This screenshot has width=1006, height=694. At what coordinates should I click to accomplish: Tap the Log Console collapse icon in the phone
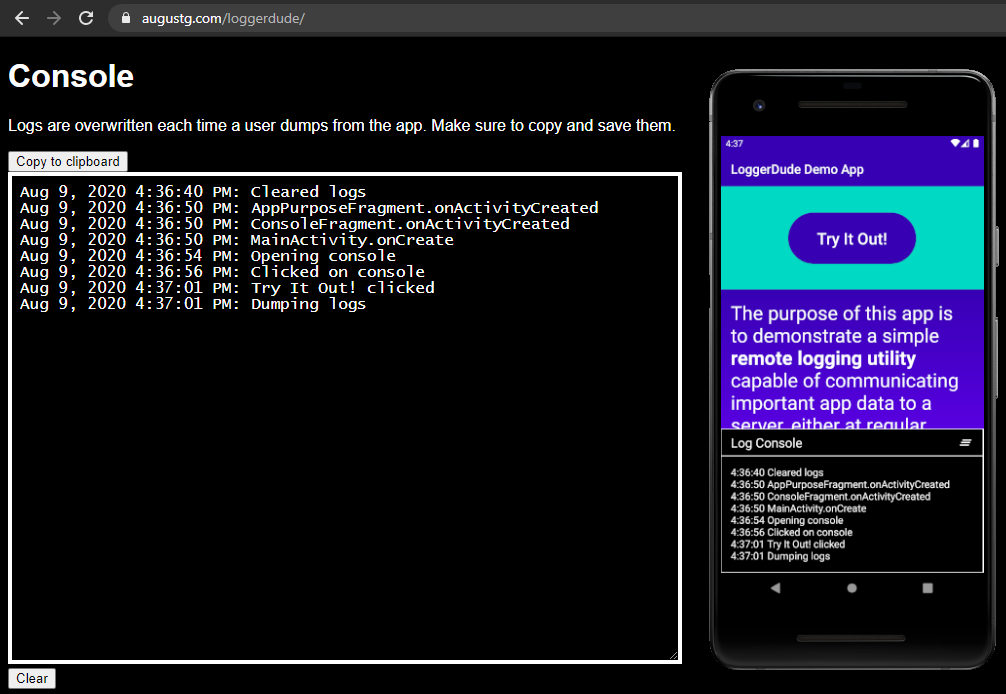pyautogui.click(x=965, y=443)
